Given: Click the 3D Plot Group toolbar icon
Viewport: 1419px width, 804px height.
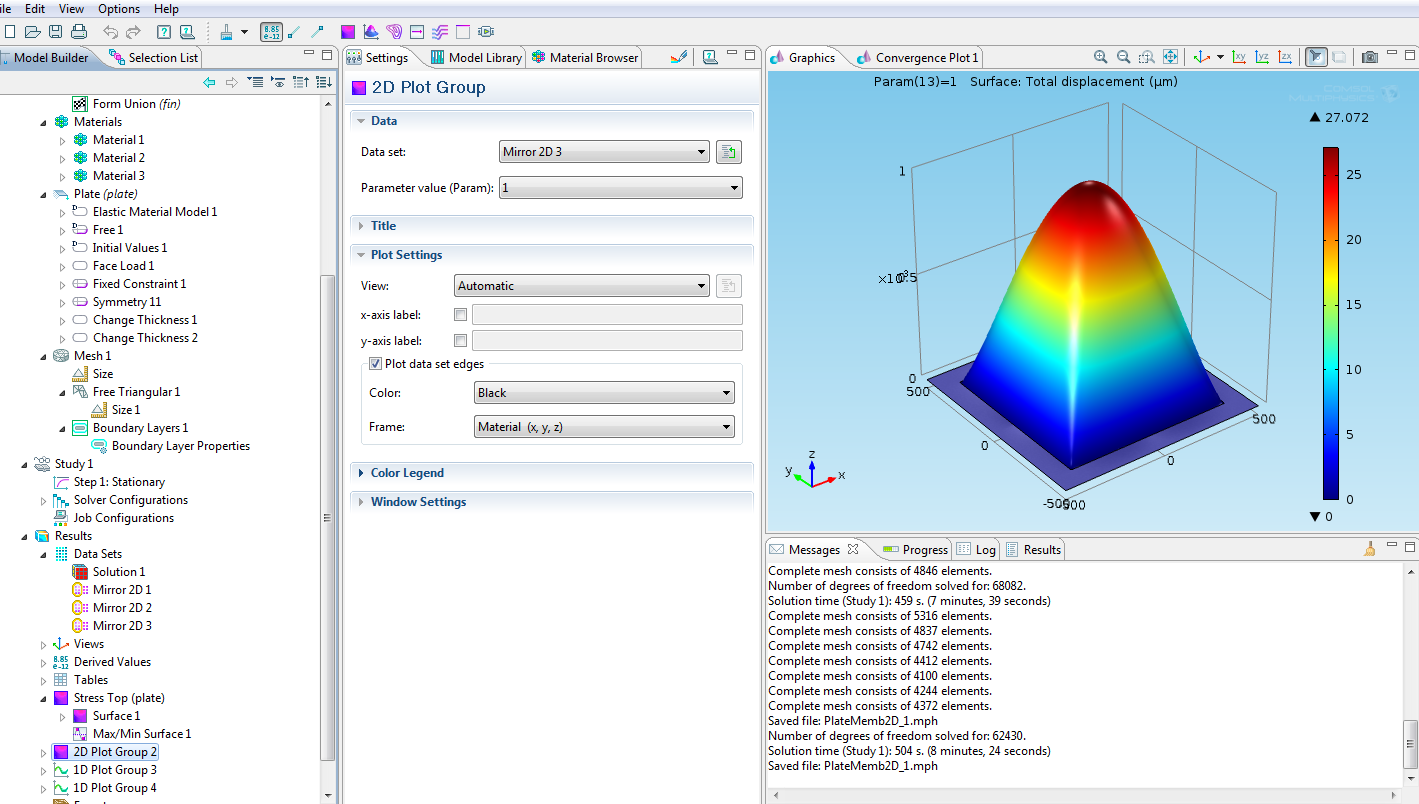Looking at the screenshot, I should pos(370,32).
